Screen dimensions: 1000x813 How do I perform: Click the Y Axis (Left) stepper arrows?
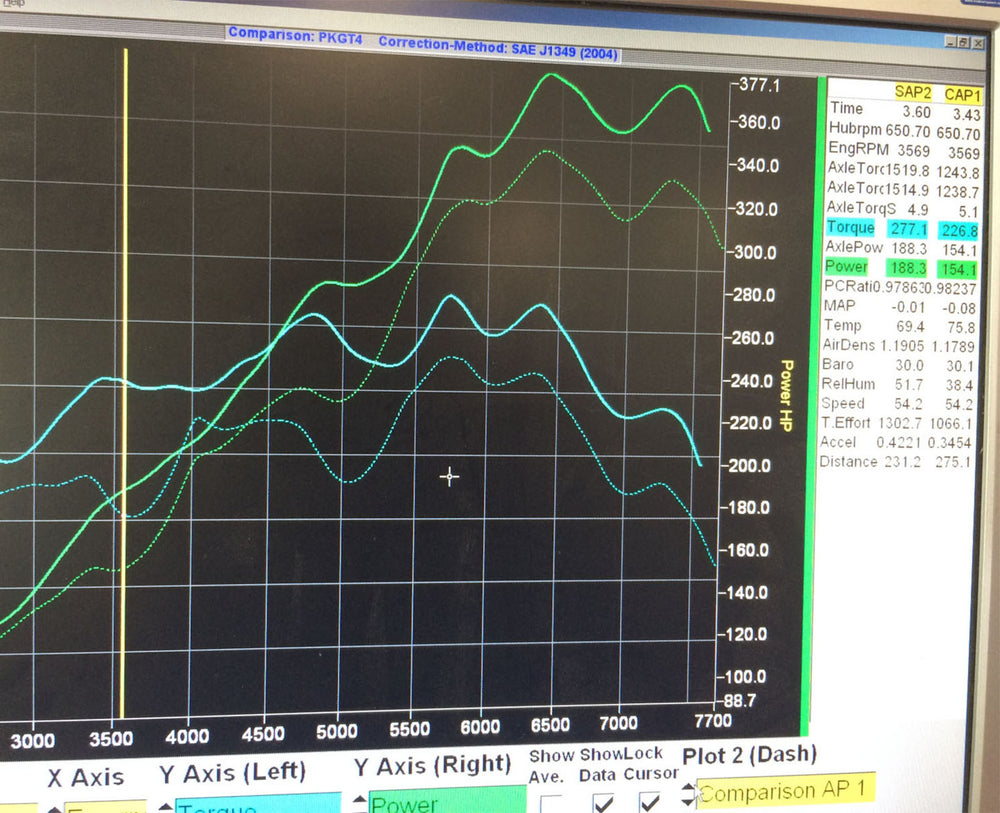tap(165, 805)
